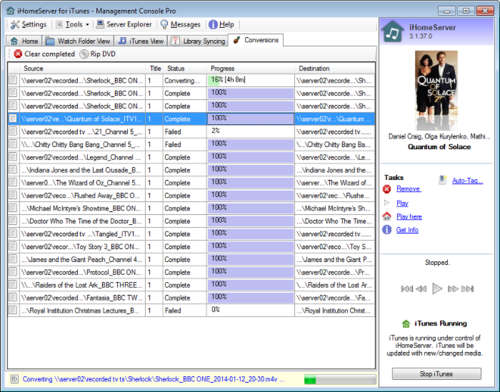Sort by the Progress column header
500x392 pixels.
pyautogui.click(x=250, y=68)
